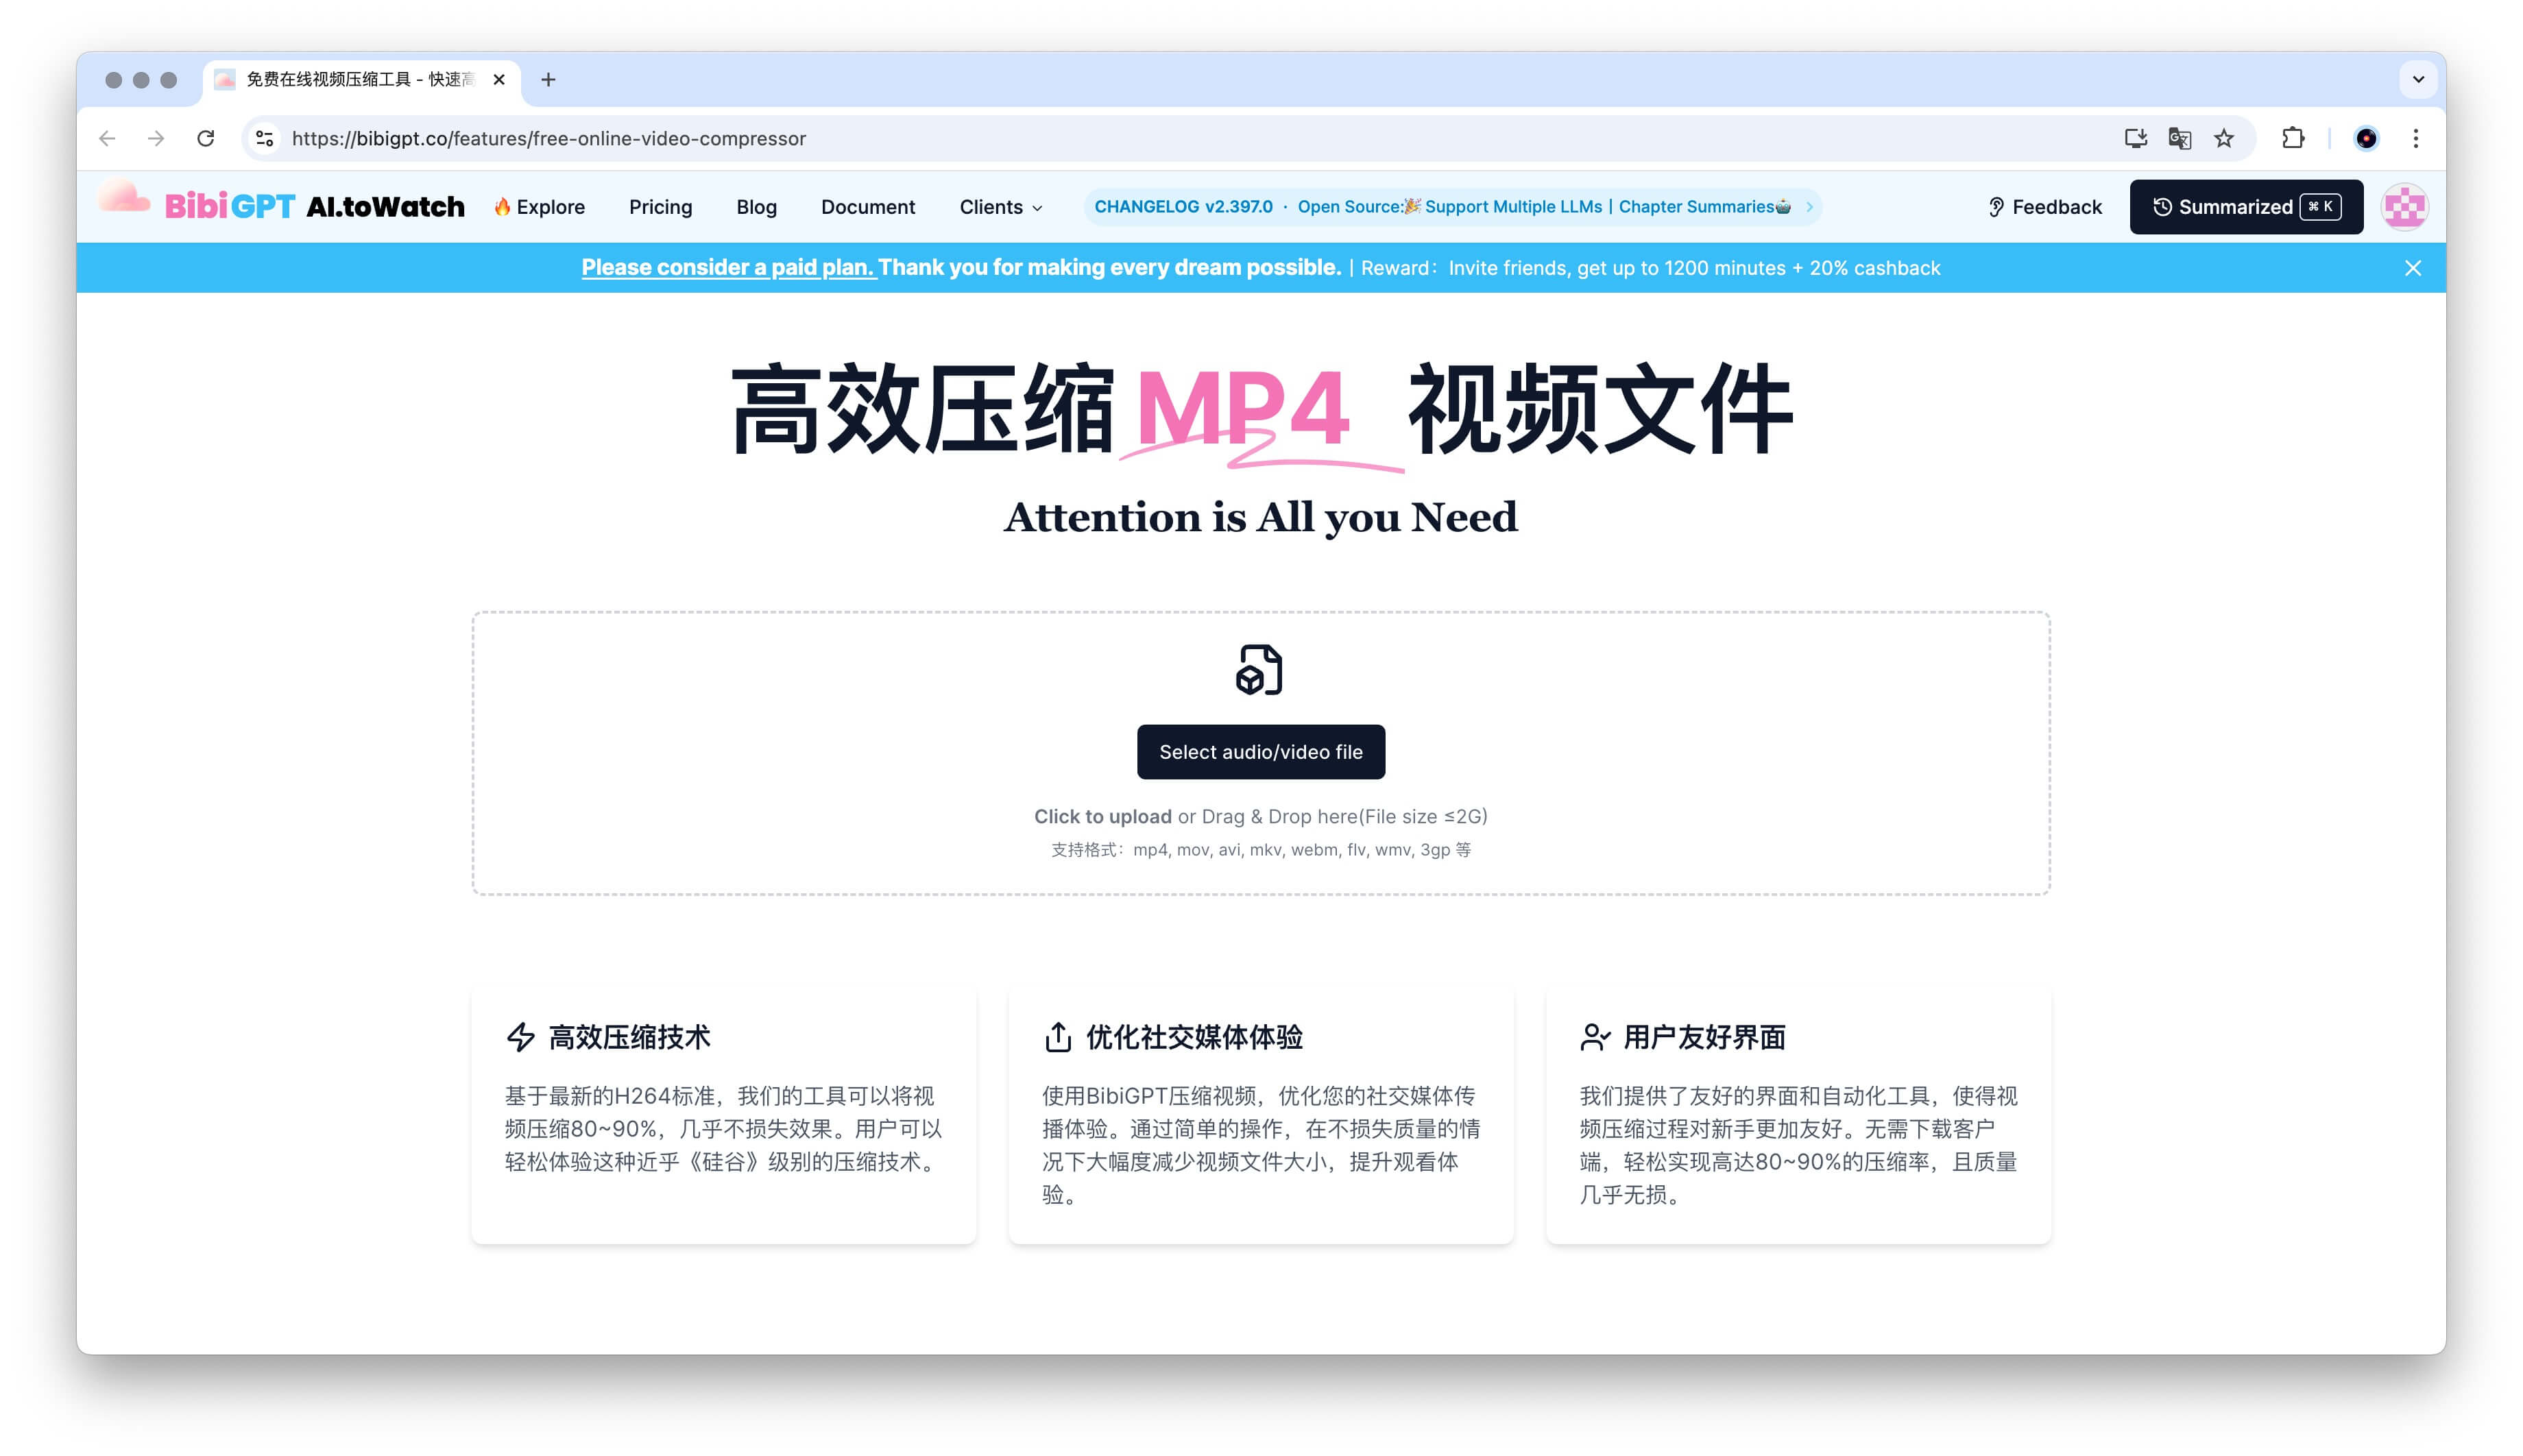Bookmark this page with star icon
This screenshot has width=2523, height=1456.
pyautogui.click(x=2223, y=139)
